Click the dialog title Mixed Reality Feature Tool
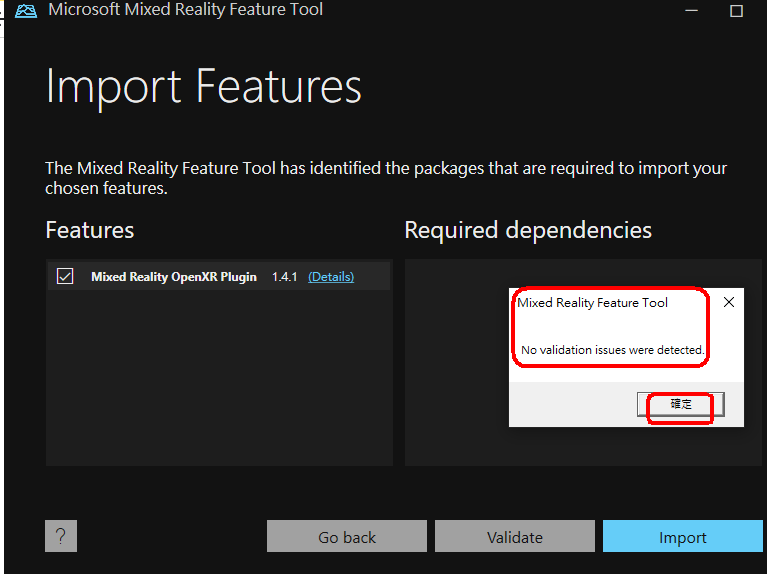This screenshot has height=574, width=767. pyautogui.click(x=592, y=303)
